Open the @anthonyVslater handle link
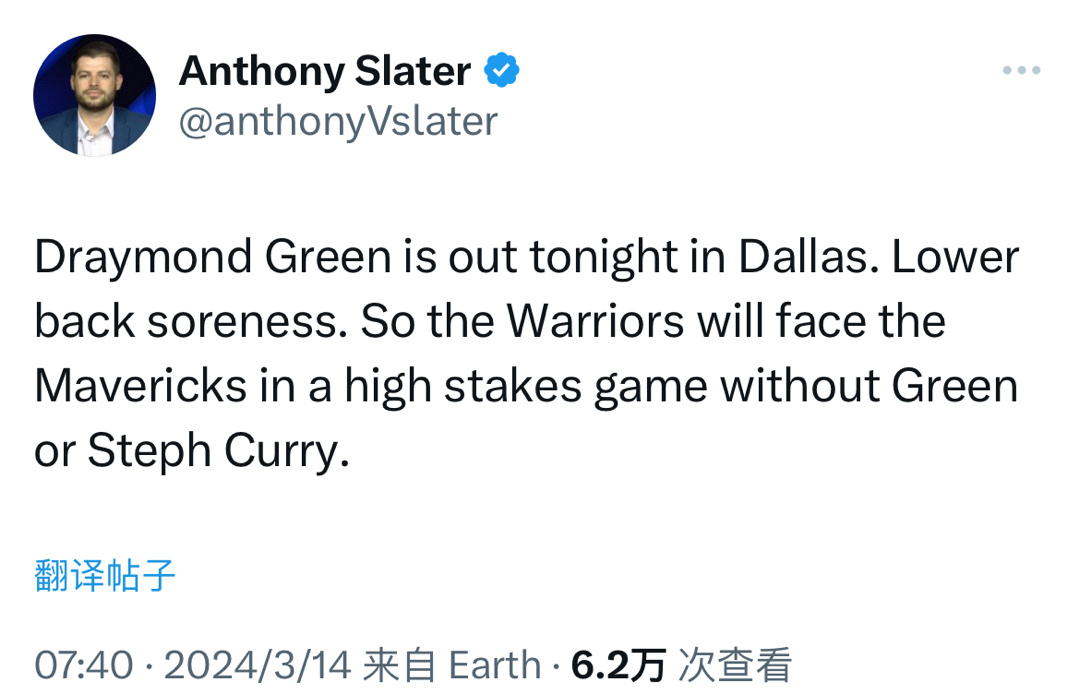Image resolution: width=1080 pixels, height=690 pixels. click(x=338, y=121)
